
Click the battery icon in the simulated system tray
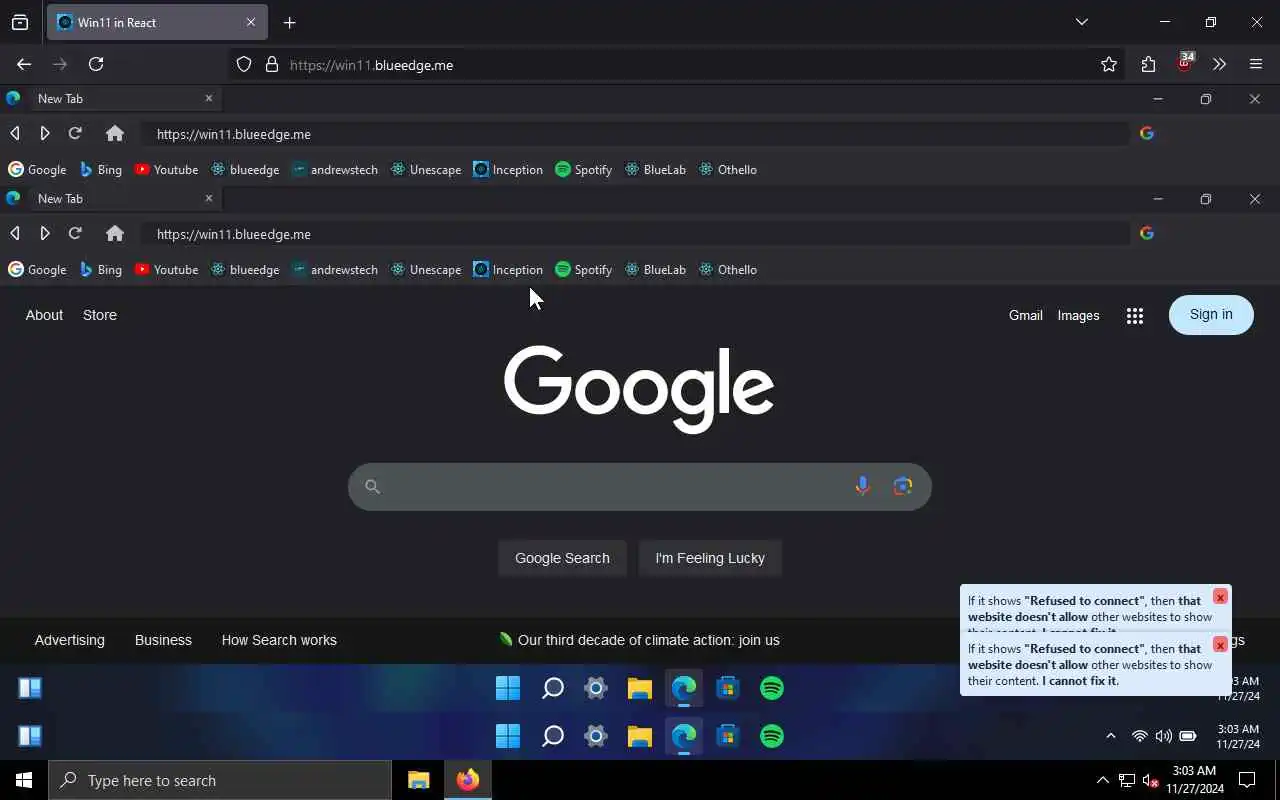tap(1188, 736)
